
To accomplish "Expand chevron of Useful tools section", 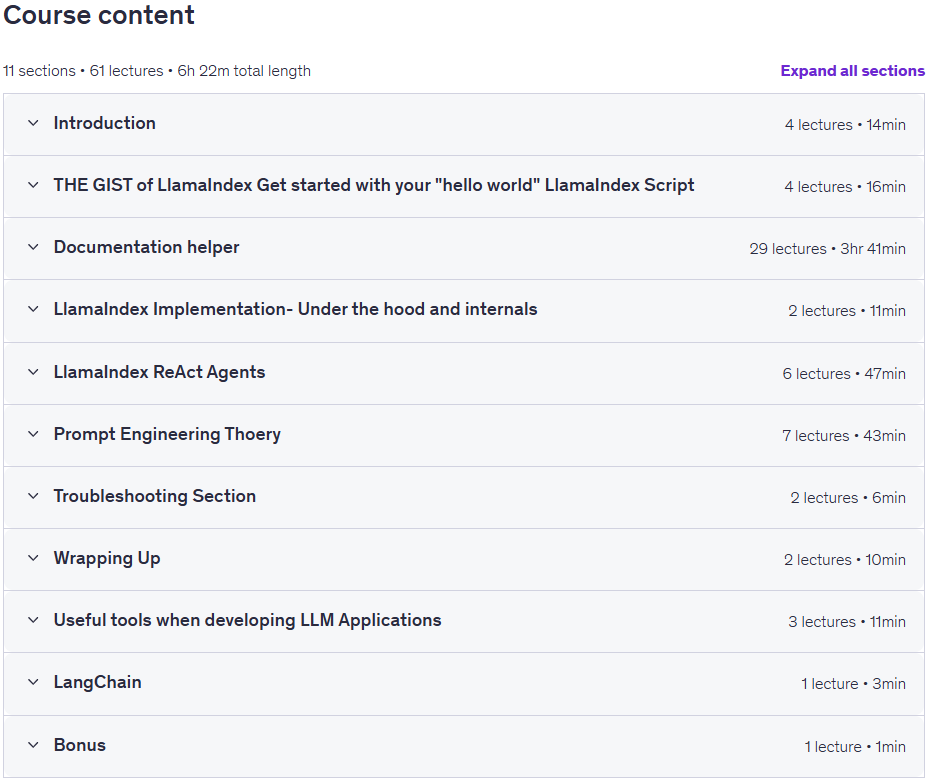I will (x=33, y=620).
